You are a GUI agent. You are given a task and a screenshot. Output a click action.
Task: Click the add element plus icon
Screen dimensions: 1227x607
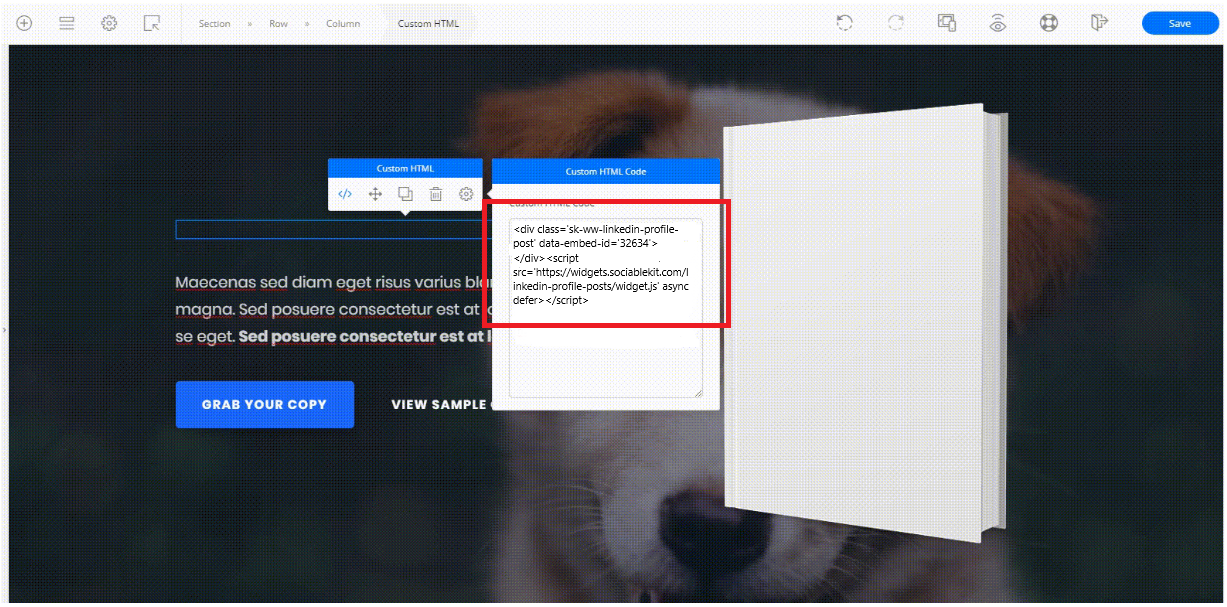coord(24,23)
